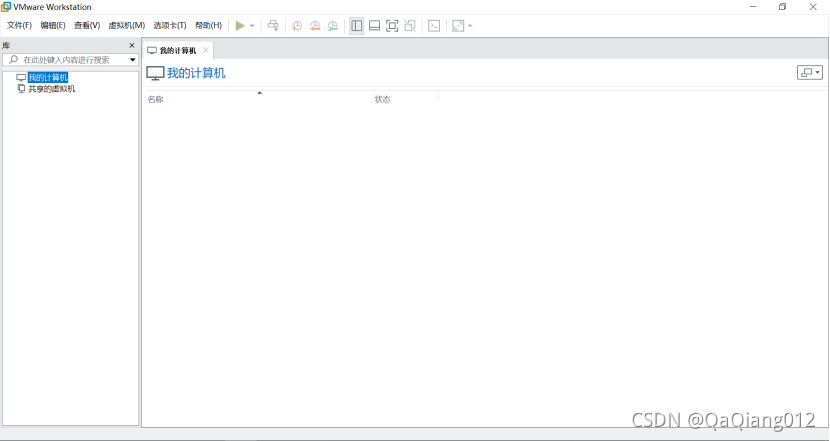
Task: Open the library search dropdown arrow
Action: (x=133, y=60)
